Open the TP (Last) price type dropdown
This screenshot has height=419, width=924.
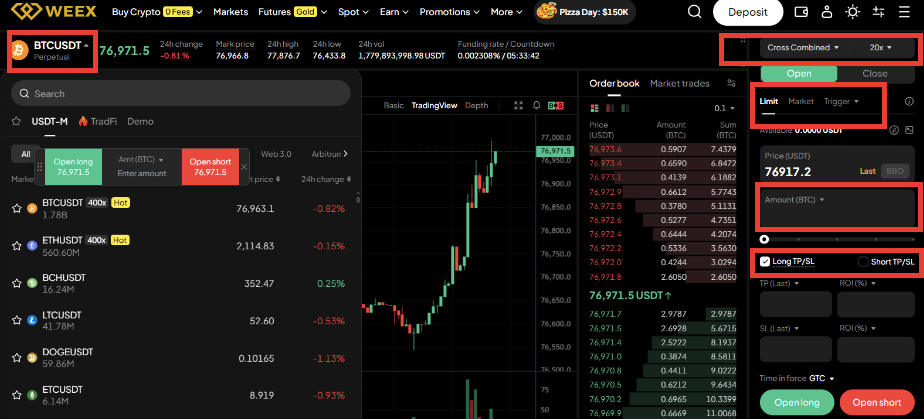coord(780,283)
